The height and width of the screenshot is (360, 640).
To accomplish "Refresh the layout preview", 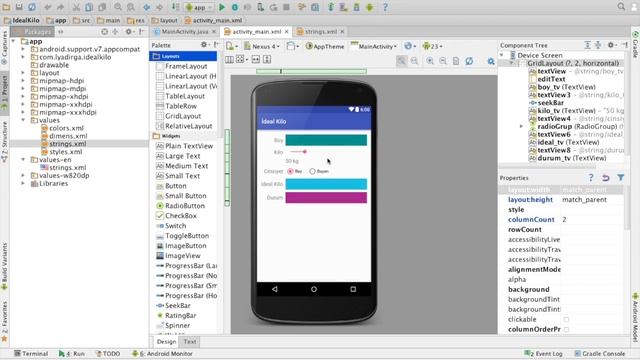I will click(469, 61).
